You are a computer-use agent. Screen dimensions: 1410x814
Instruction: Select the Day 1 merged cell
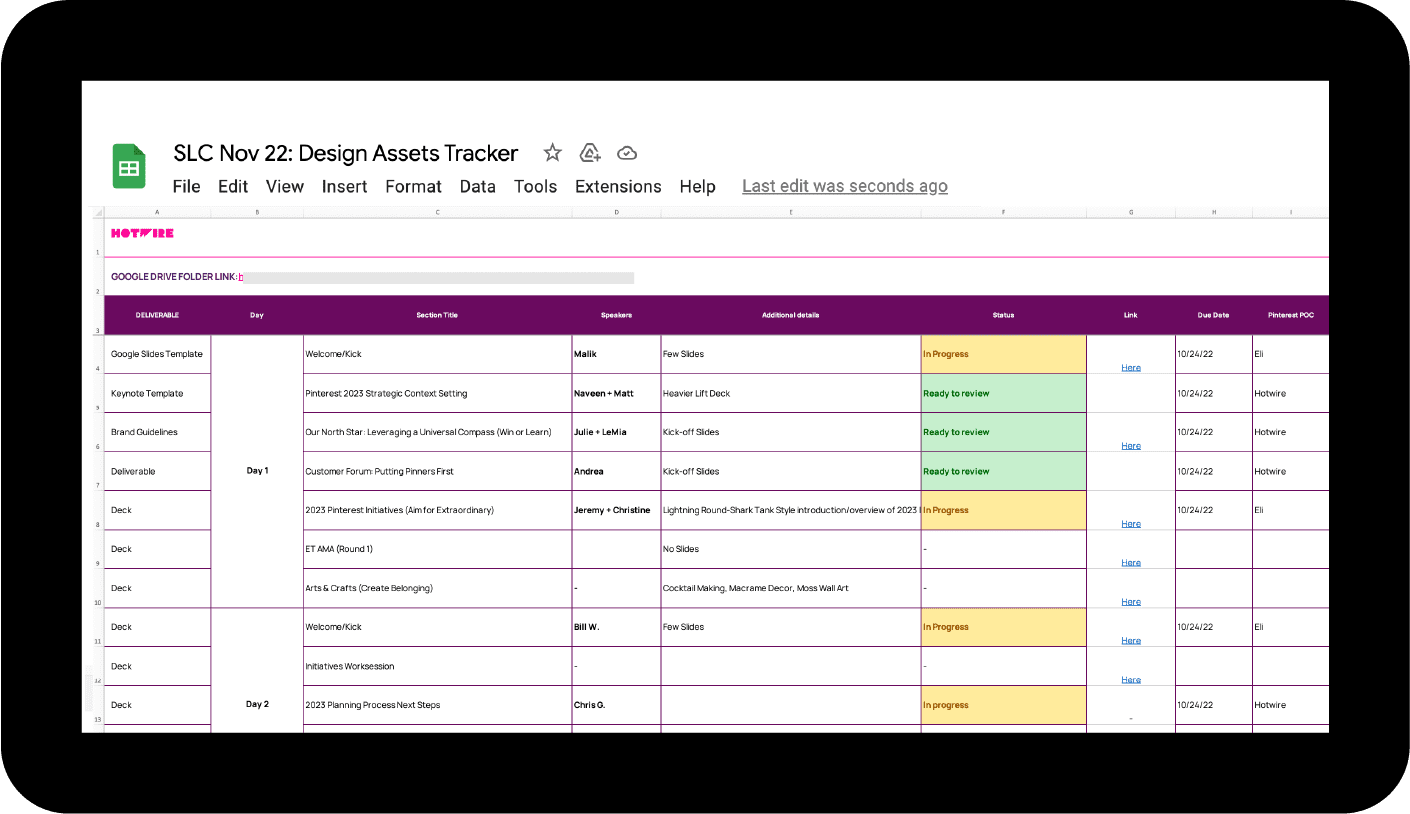pos(257,471)
